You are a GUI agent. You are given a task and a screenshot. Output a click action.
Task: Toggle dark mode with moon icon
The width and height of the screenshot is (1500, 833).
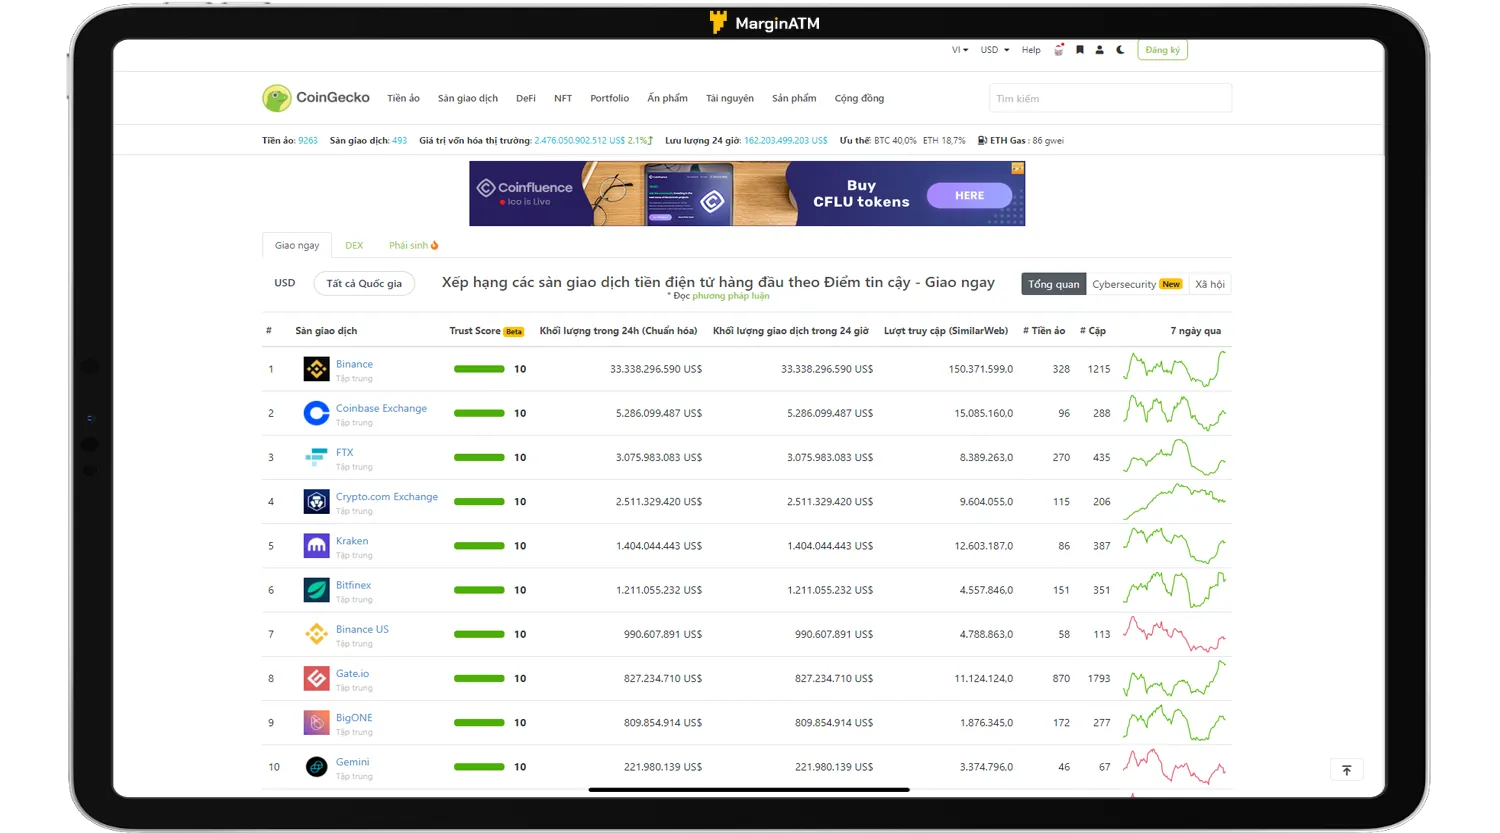(1120, 50)
